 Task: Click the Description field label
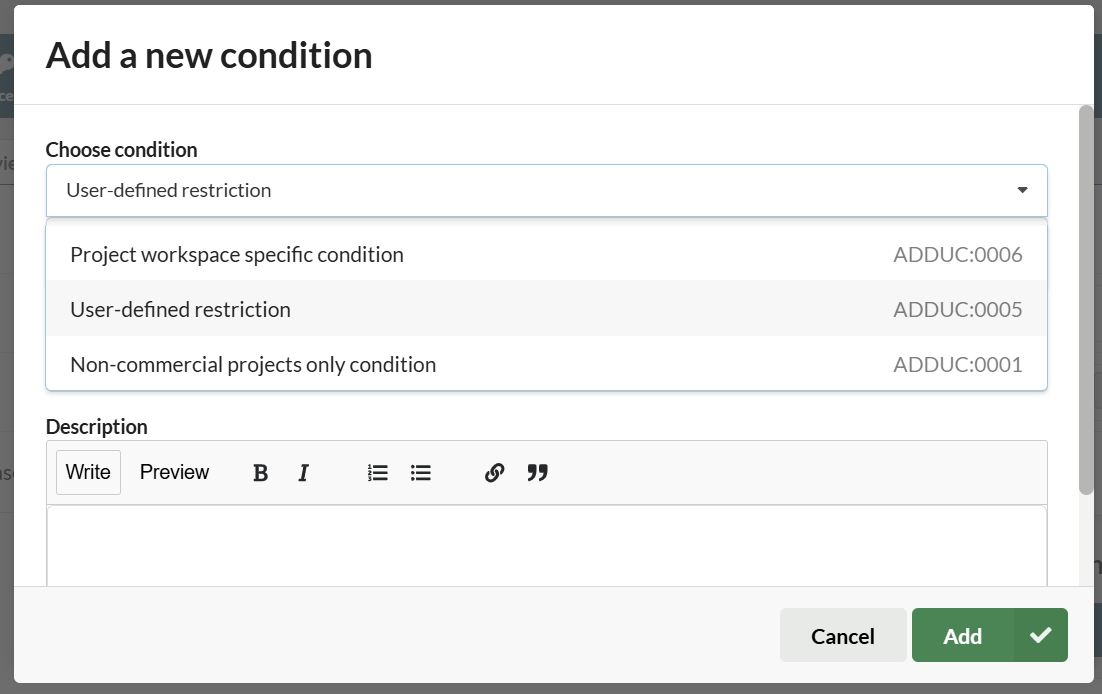click(97, 426)
